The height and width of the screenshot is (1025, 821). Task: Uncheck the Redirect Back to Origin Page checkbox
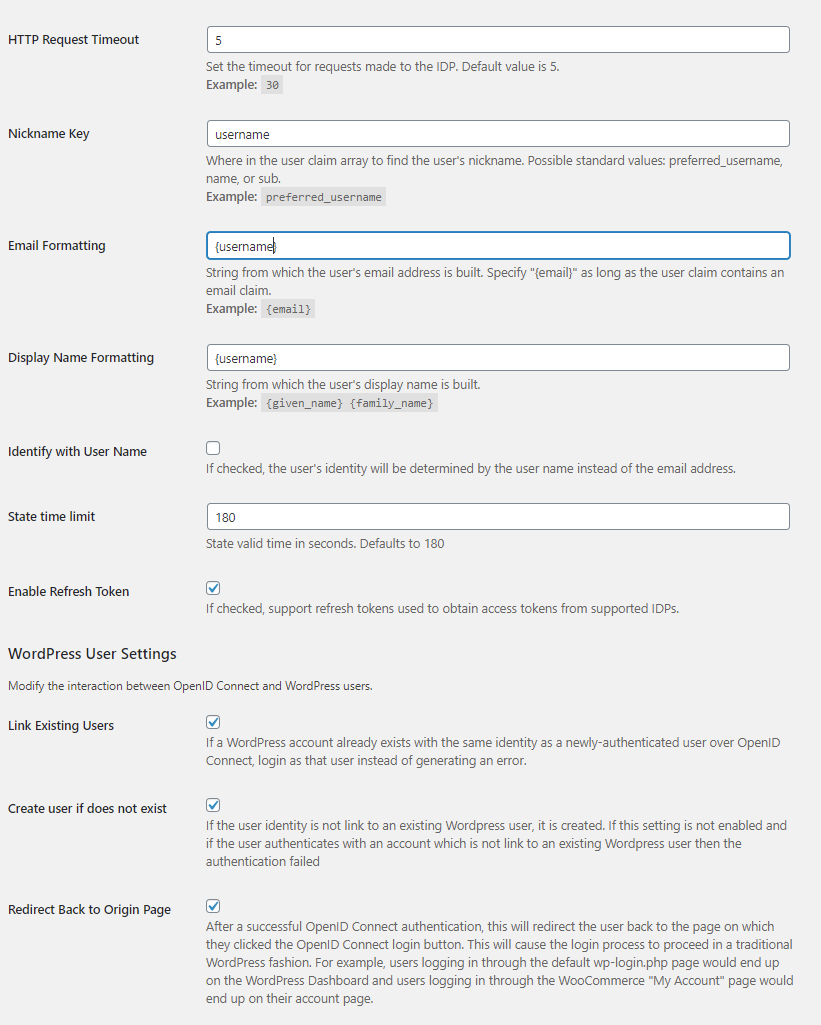(213, 906)
